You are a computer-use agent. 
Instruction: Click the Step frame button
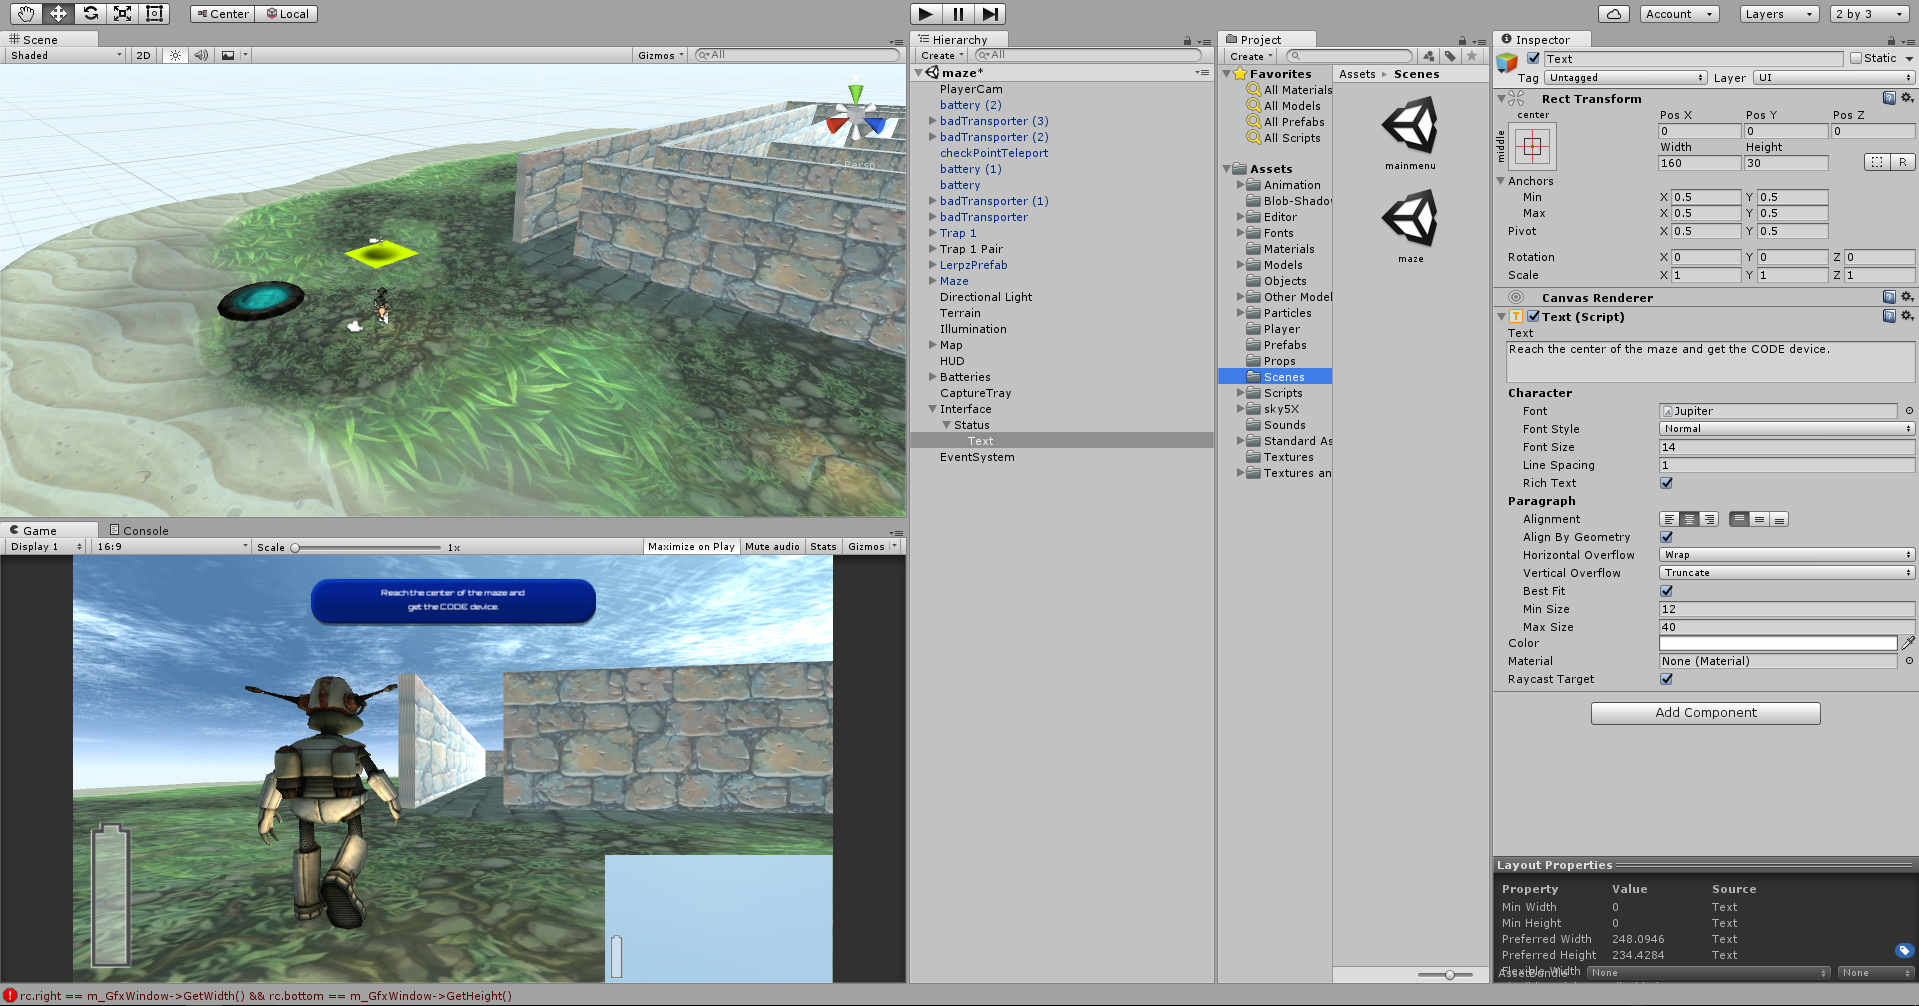pos(990,14)
